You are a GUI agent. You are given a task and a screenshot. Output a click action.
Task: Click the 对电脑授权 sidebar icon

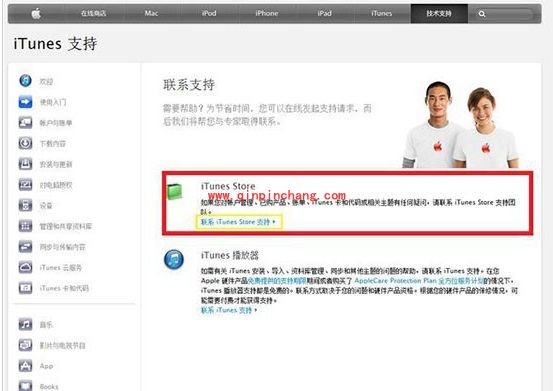25,184
